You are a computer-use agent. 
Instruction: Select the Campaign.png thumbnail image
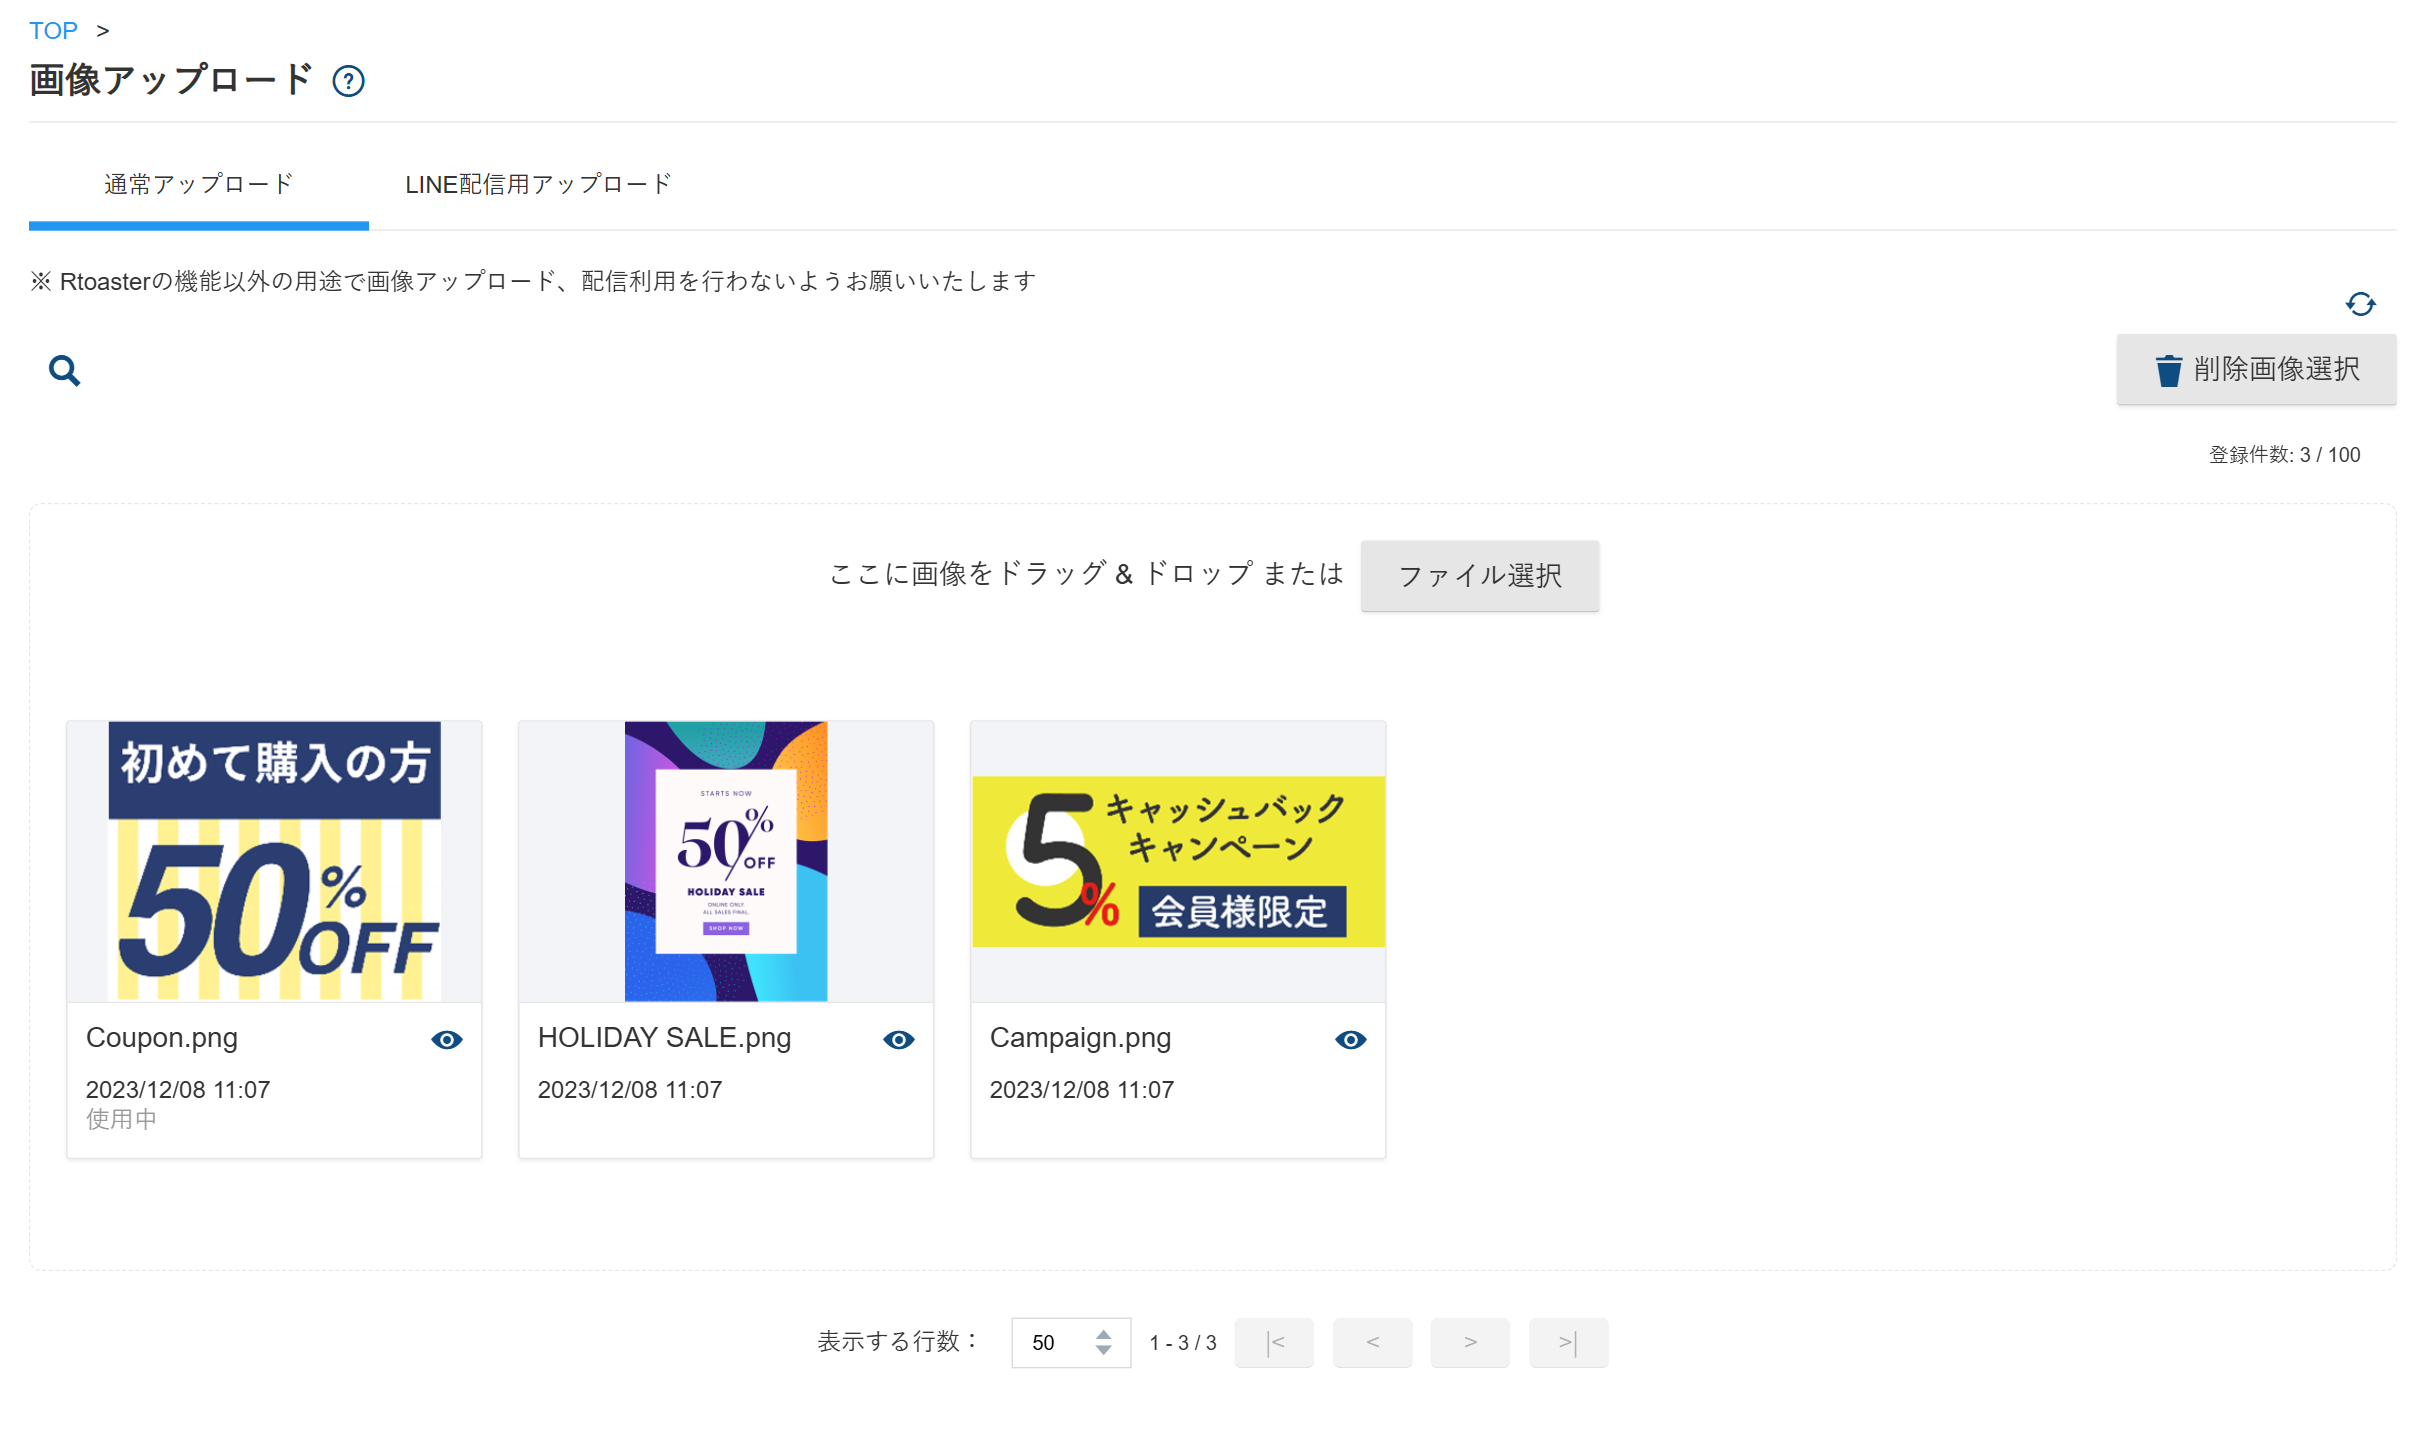pyautogui.click(x=1178, y=861)
